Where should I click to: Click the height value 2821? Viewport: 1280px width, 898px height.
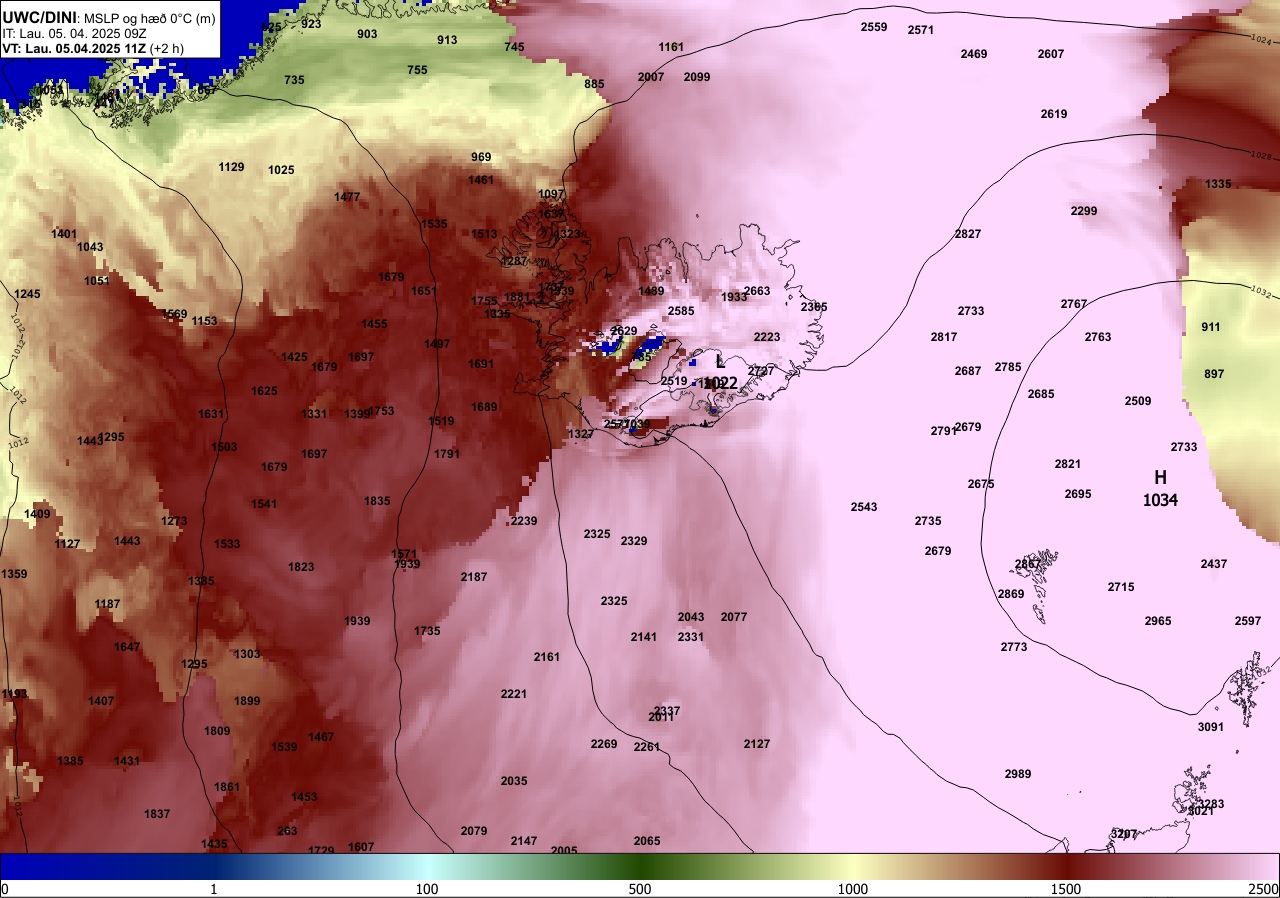point(1068,464)
